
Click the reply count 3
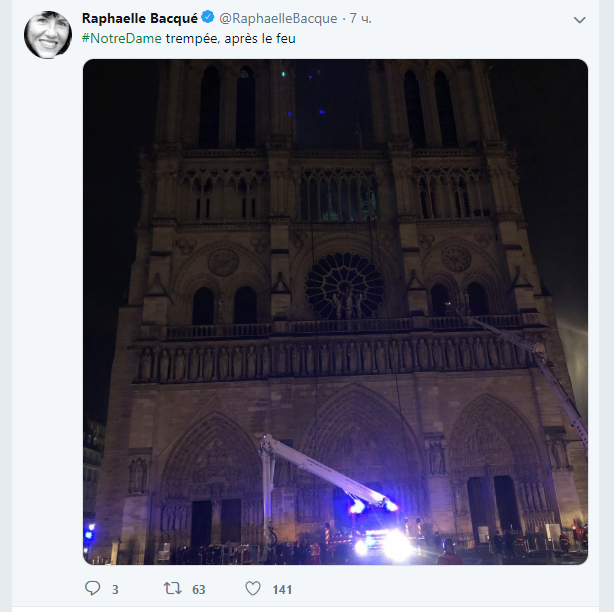(115, 590)
